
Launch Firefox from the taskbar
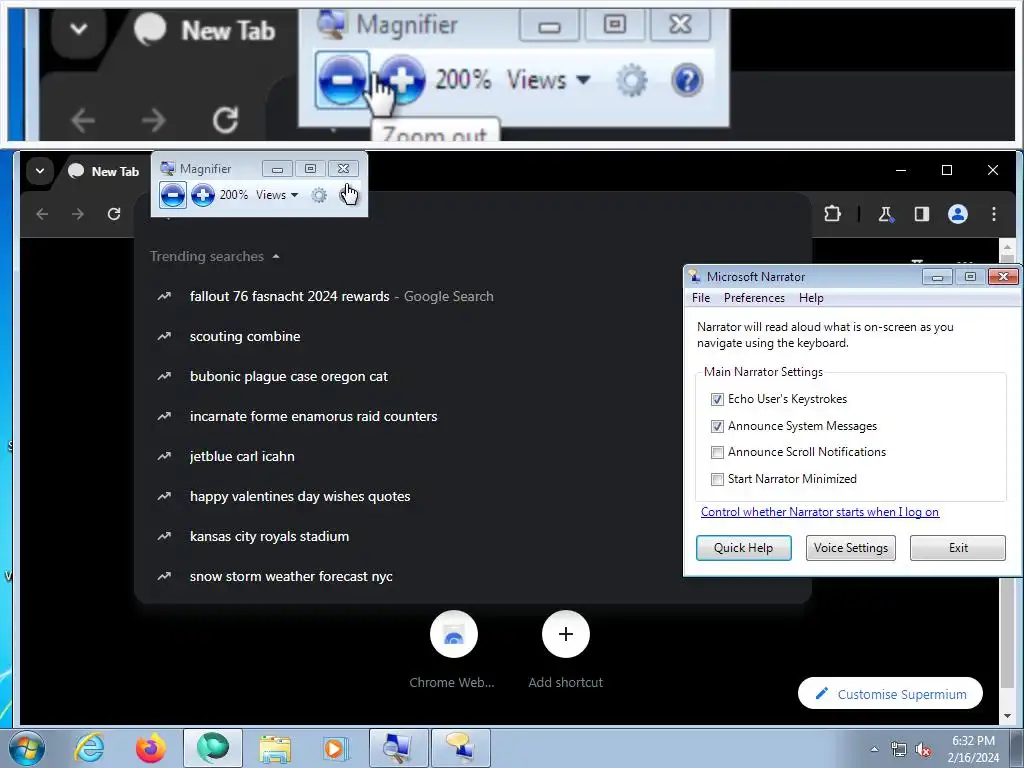tap(151, 748)
